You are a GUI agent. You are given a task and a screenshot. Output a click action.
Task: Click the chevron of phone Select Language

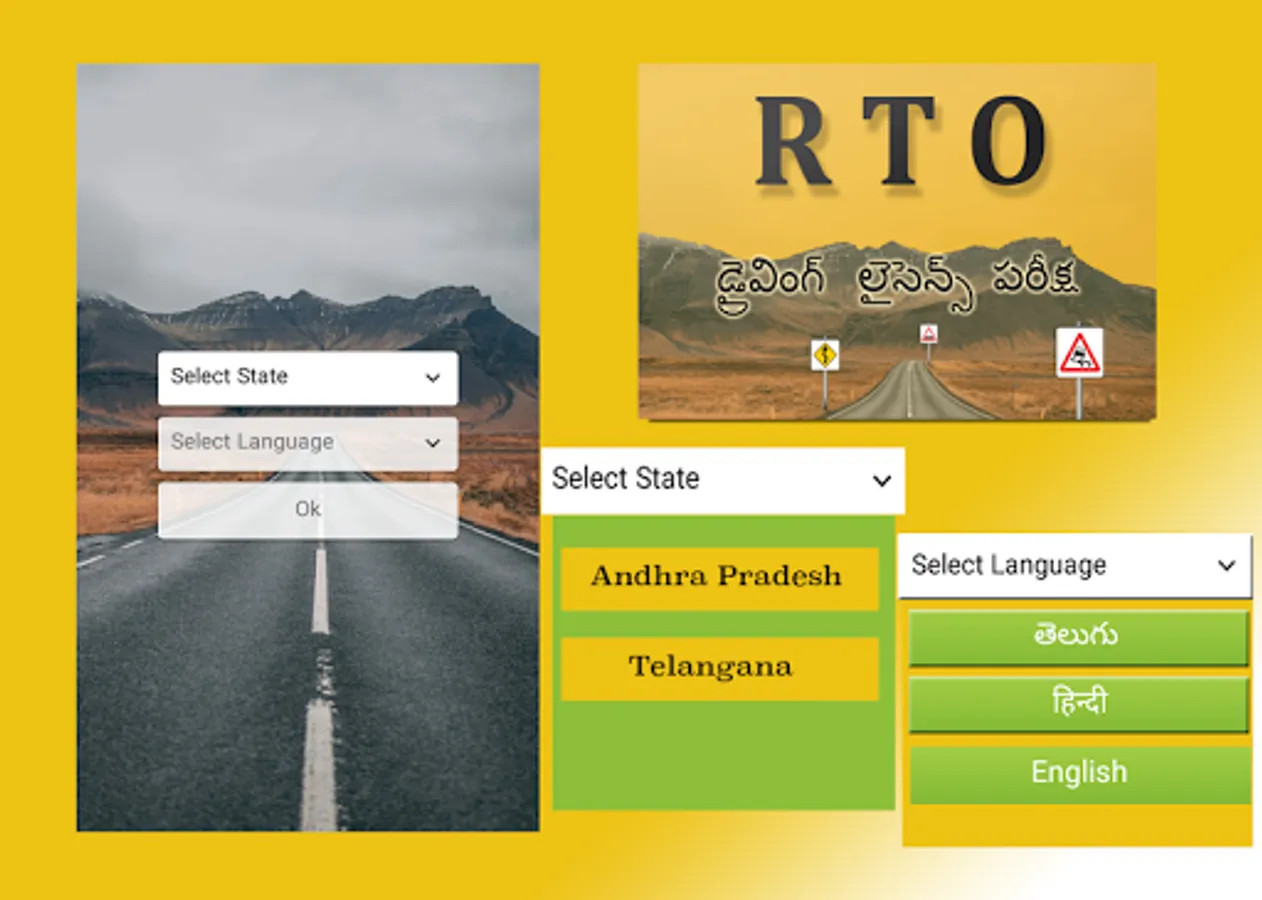433,443
